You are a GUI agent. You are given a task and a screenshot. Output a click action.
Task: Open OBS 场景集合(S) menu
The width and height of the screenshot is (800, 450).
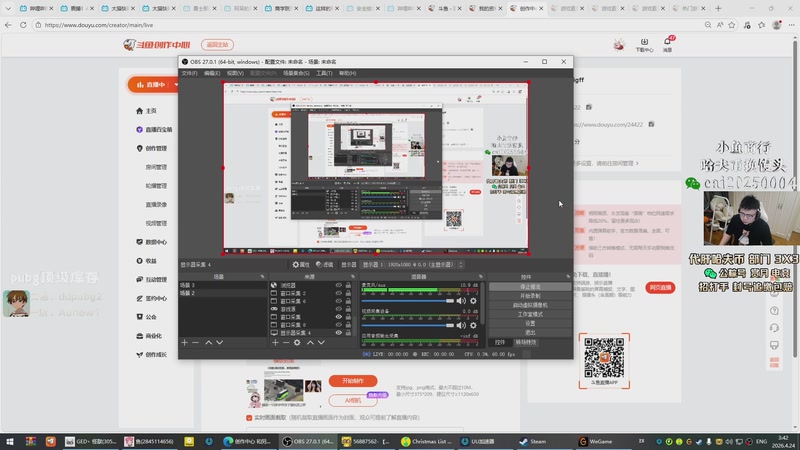pos(296,73)
